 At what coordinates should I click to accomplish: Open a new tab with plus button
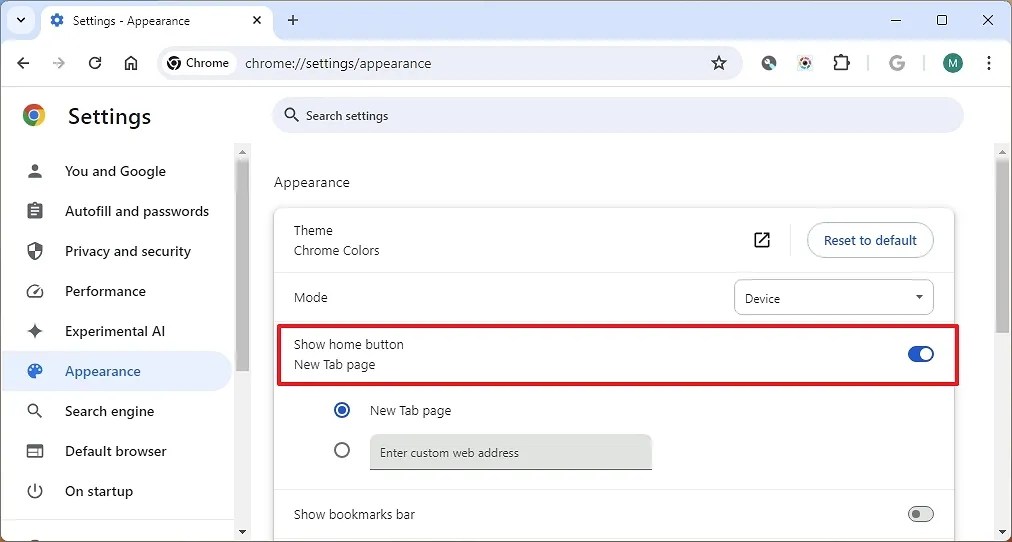point(293,20)
